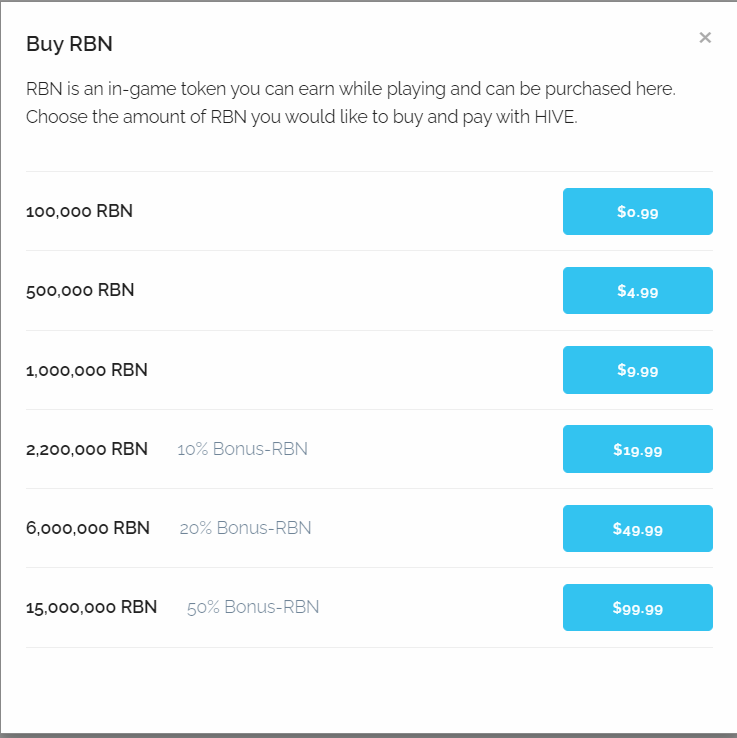
Task: Close the Buy RBN dialog
Action: tap(705, 37)
